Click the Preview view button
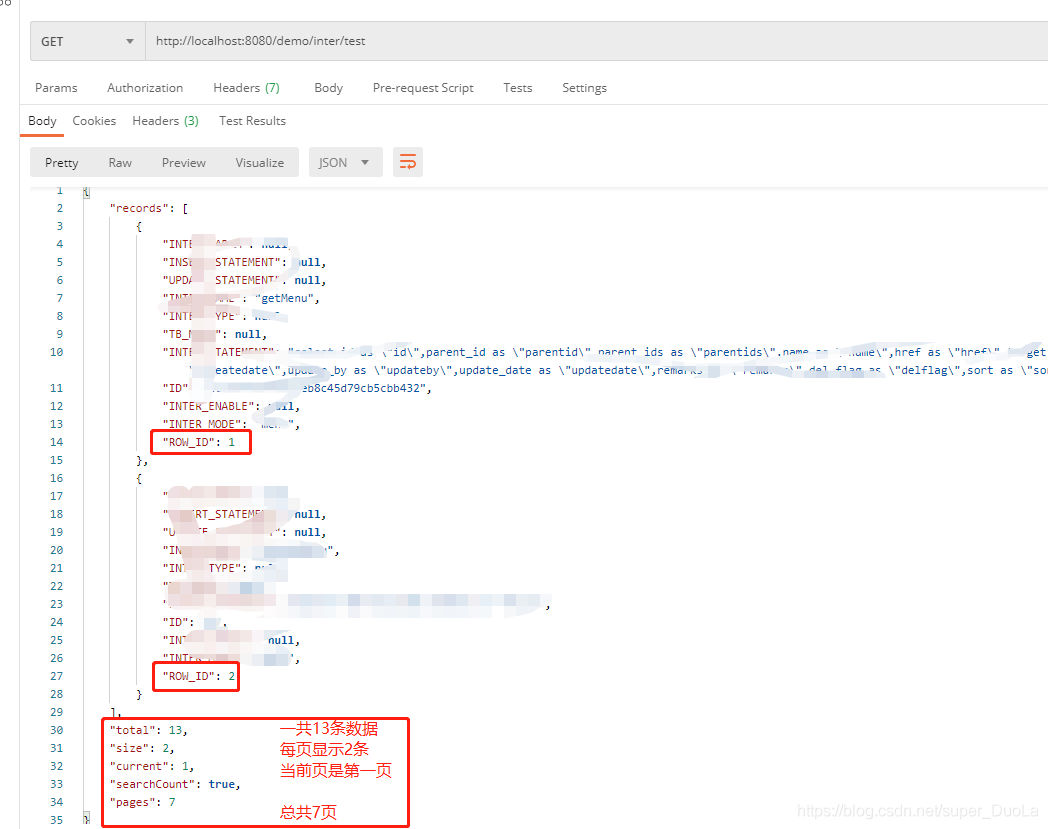The height and width of the screenshot is (829, 1048). (184, 163)
